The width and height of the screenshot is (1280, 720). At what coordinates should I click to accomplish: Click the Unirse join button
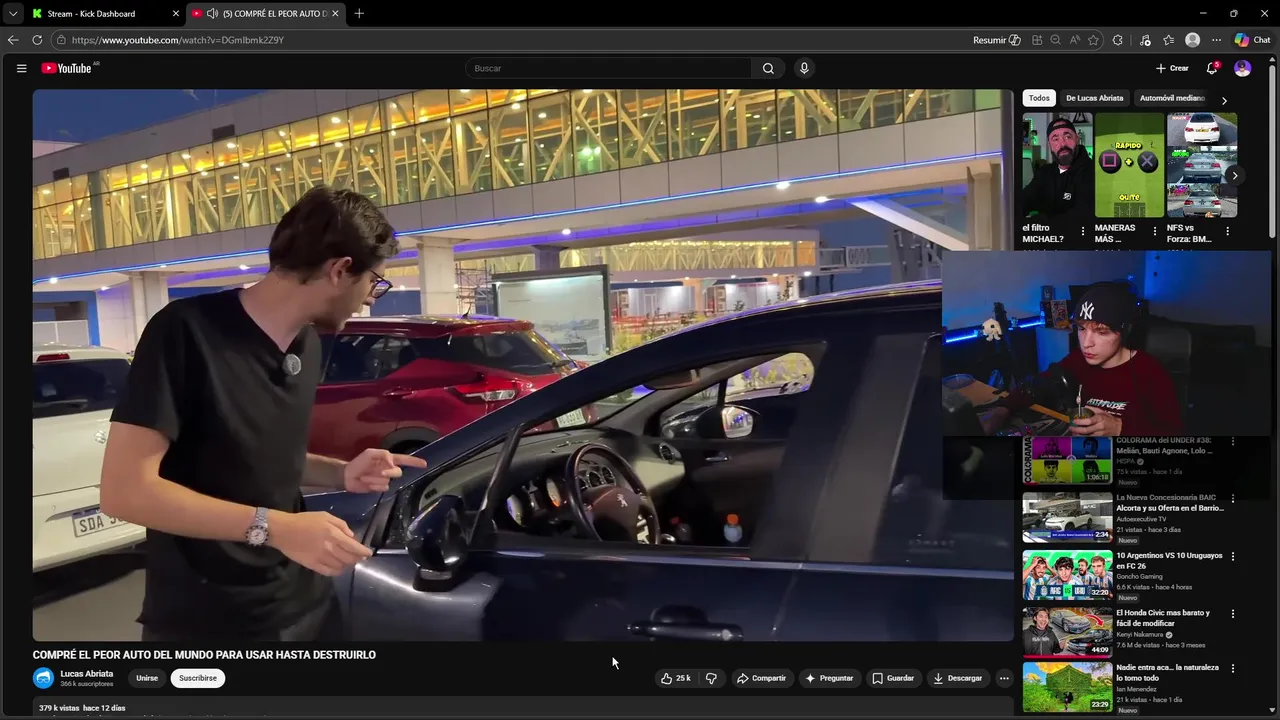pos(147,678)
